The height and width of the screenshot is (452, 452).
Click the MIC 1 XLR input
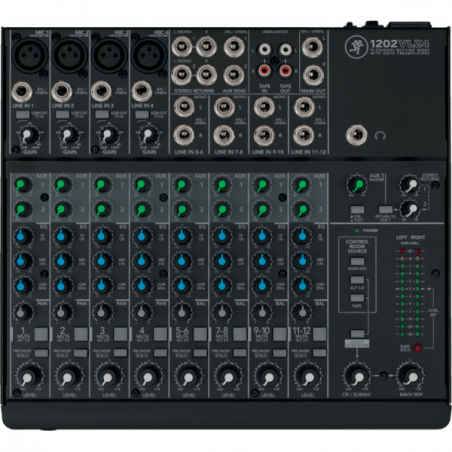click(30, 55)
